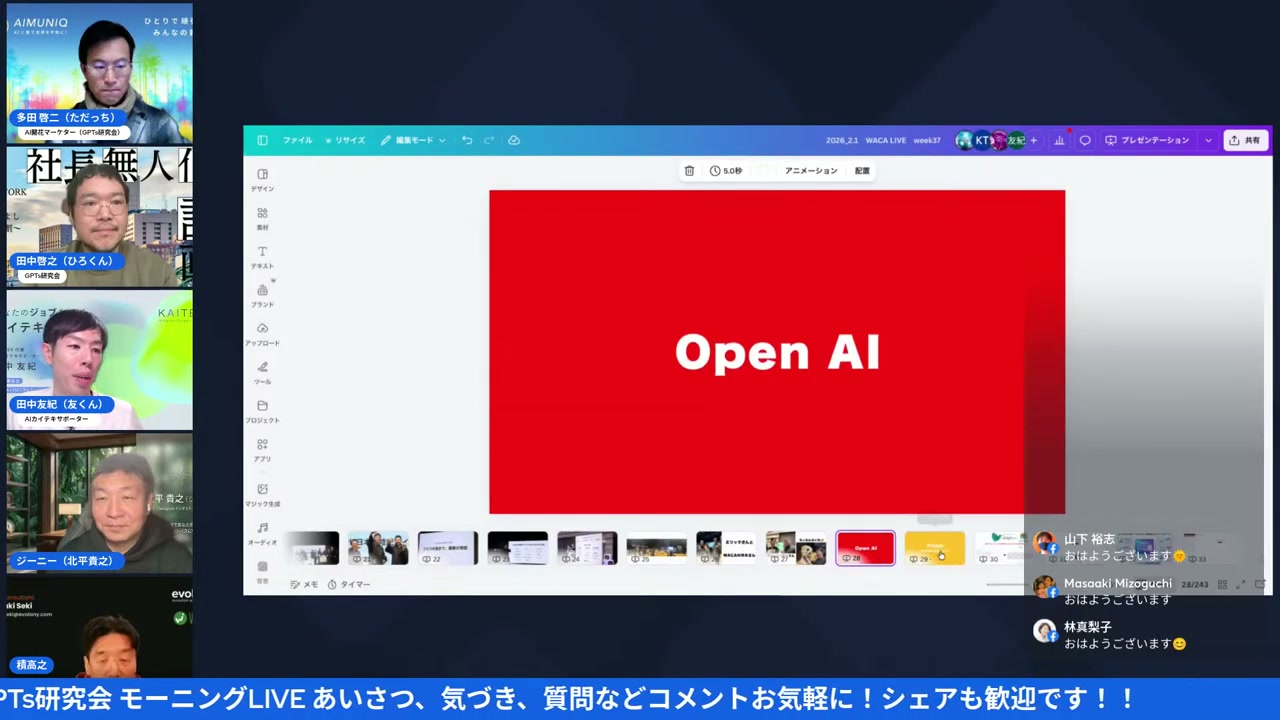Open the オーディオ (Audio) panel

[x=262, y=530]
